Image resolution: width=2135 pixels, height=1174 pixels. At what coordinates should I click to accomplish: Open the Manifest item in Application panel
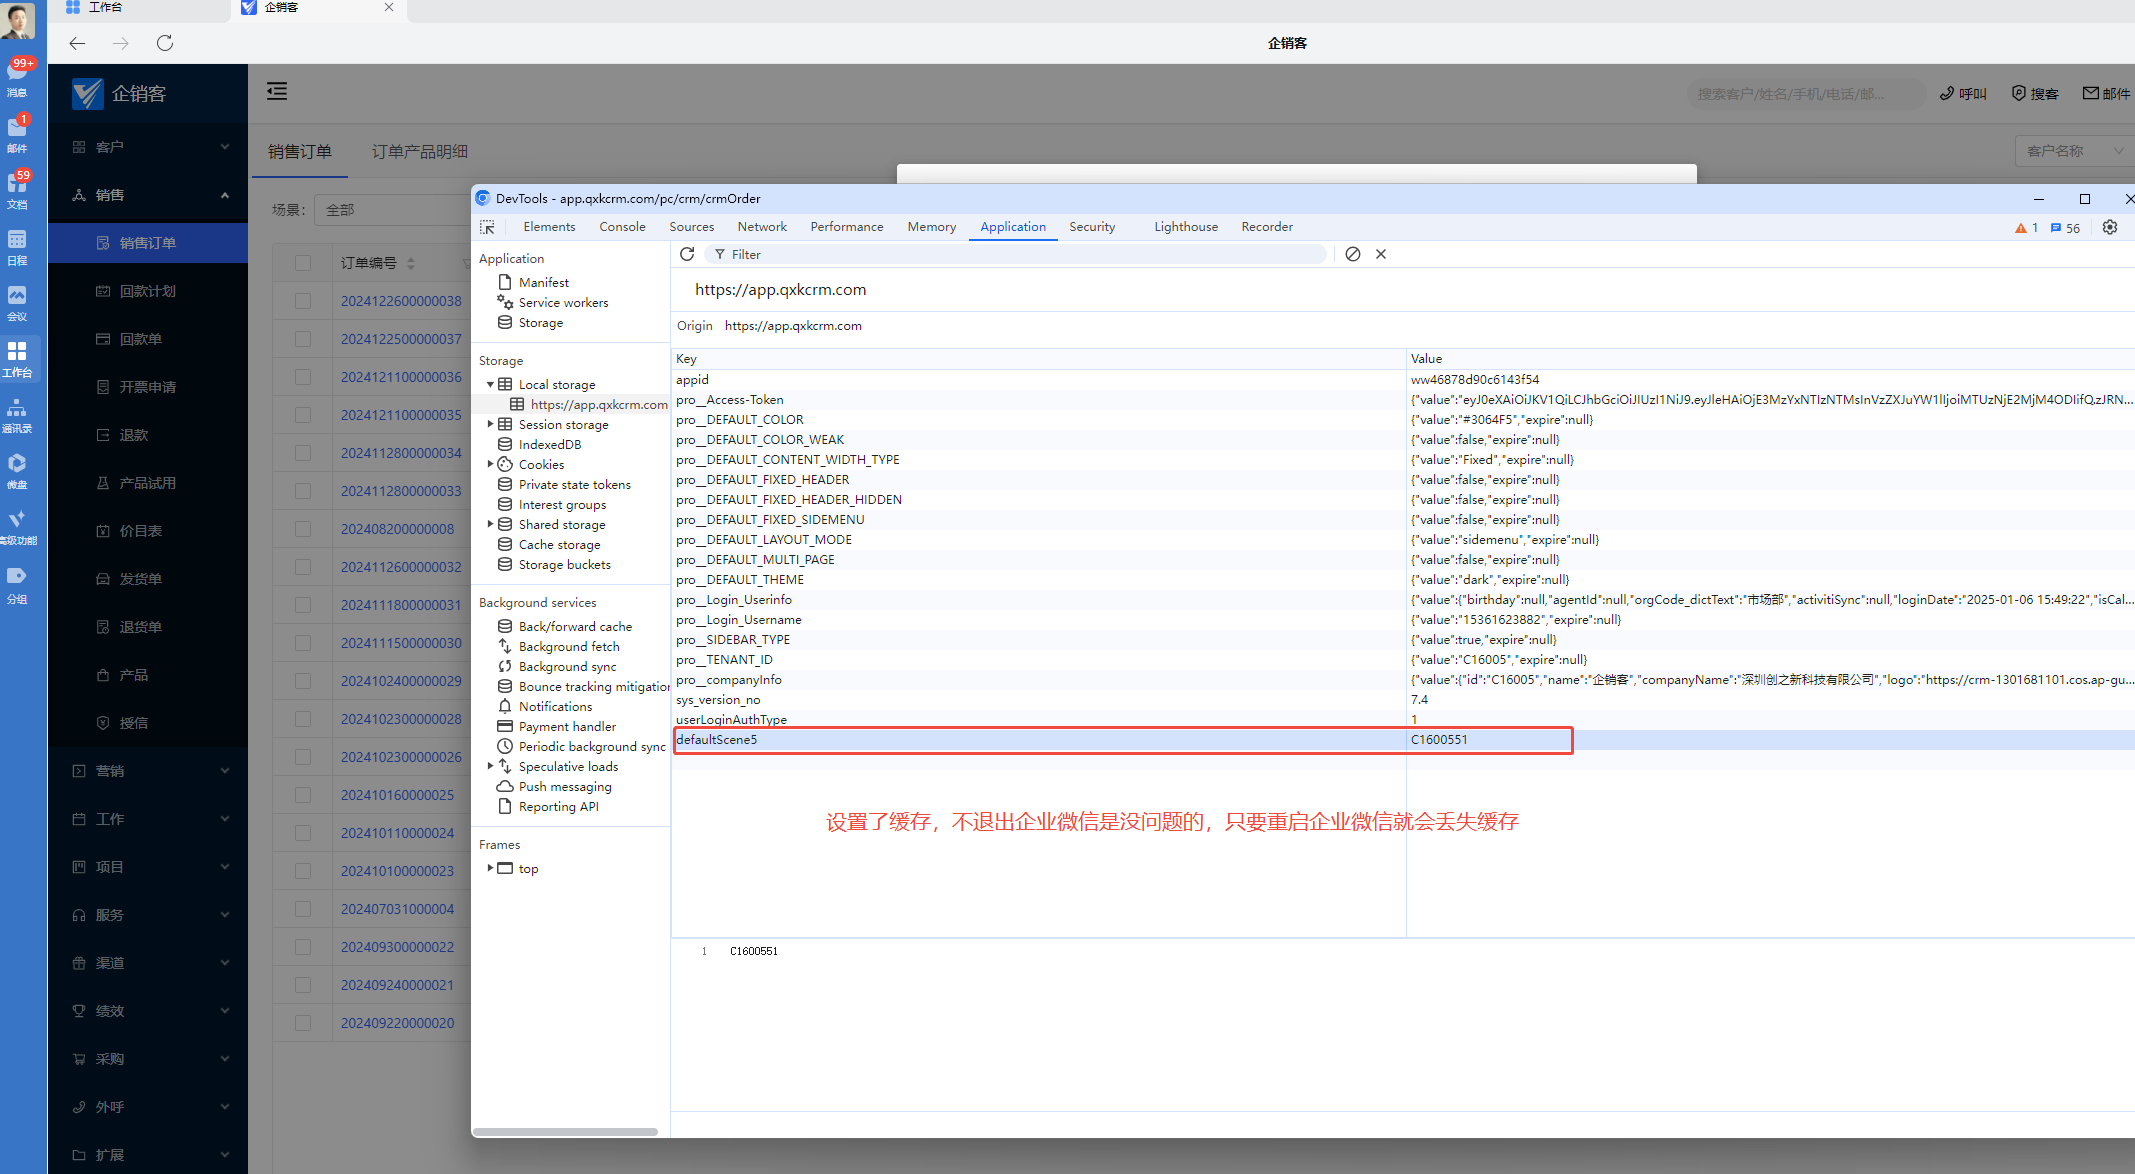544,283
